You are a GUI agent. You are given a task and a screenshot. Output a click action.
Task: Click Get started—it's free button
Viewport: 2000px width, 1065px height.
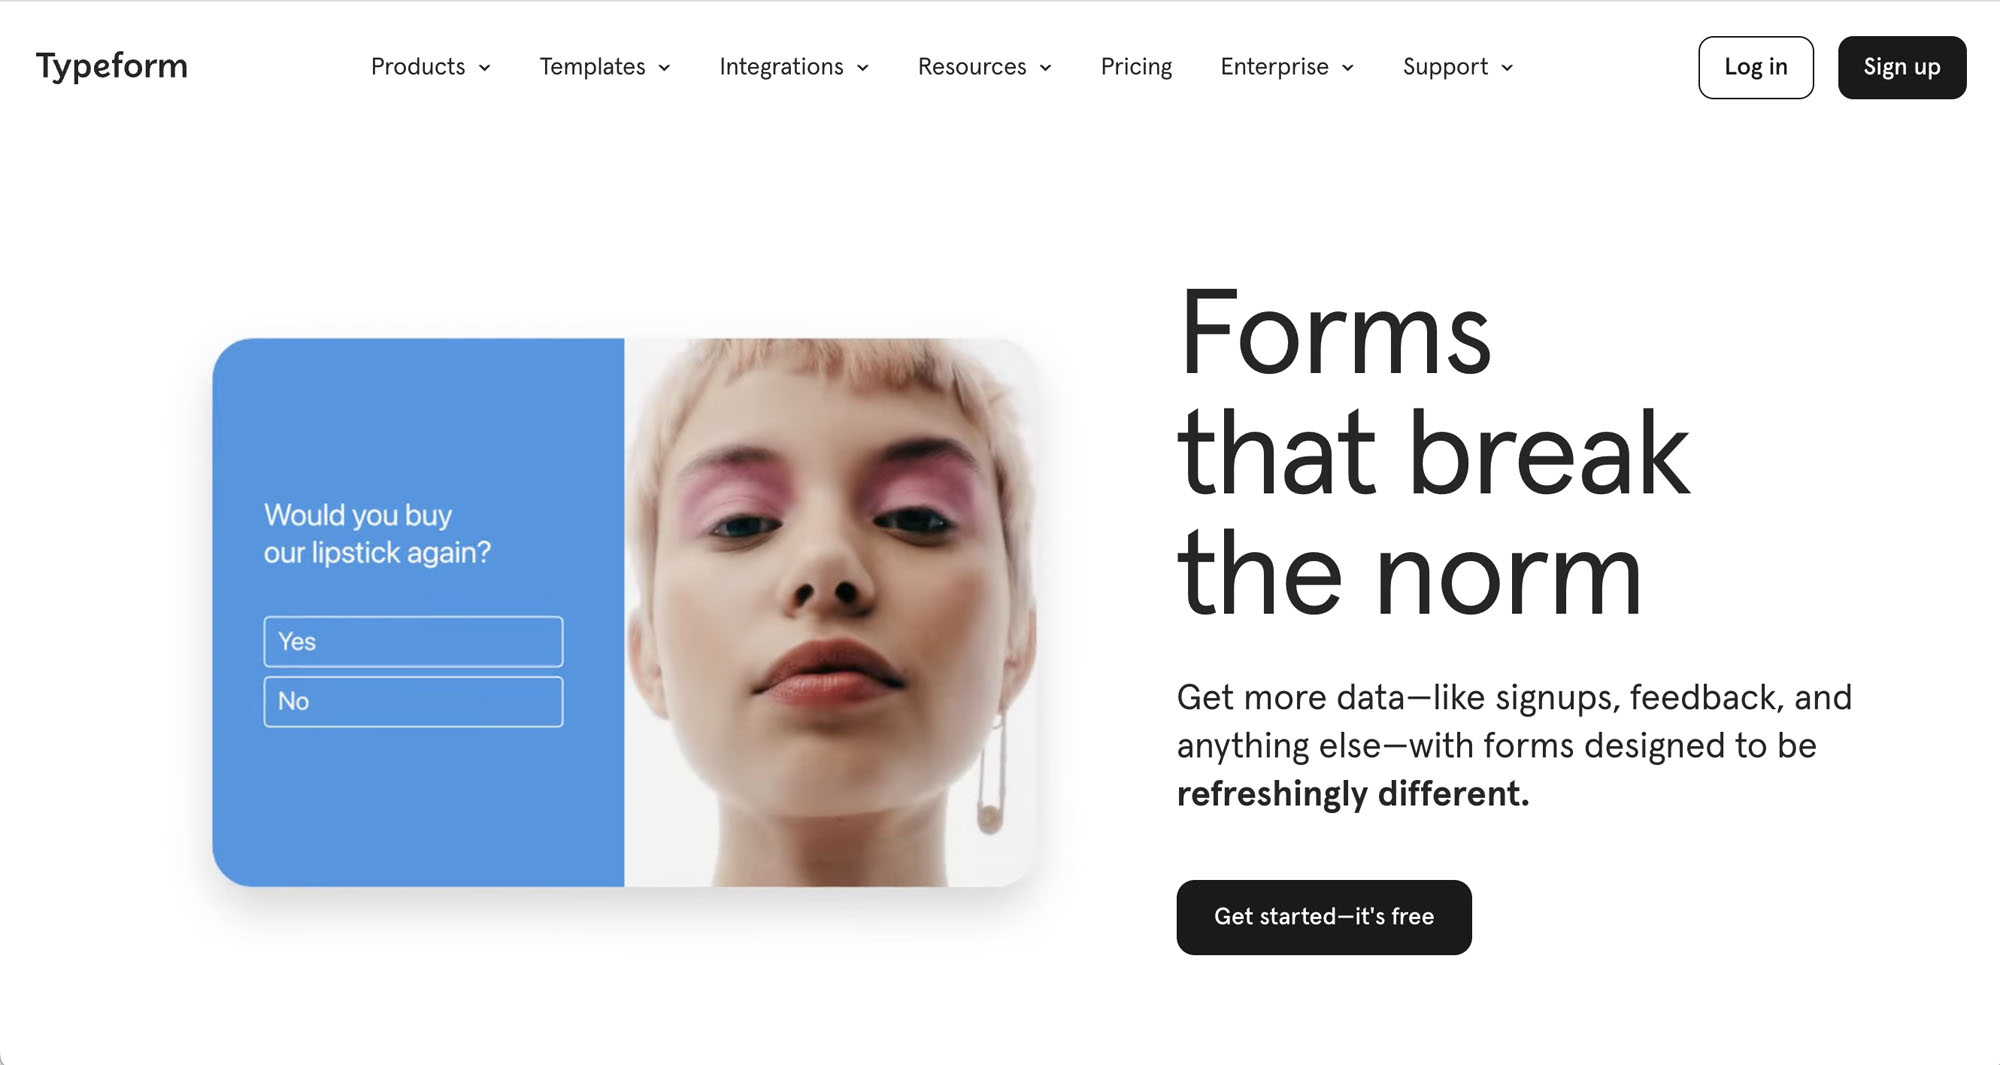point(1324,917)
